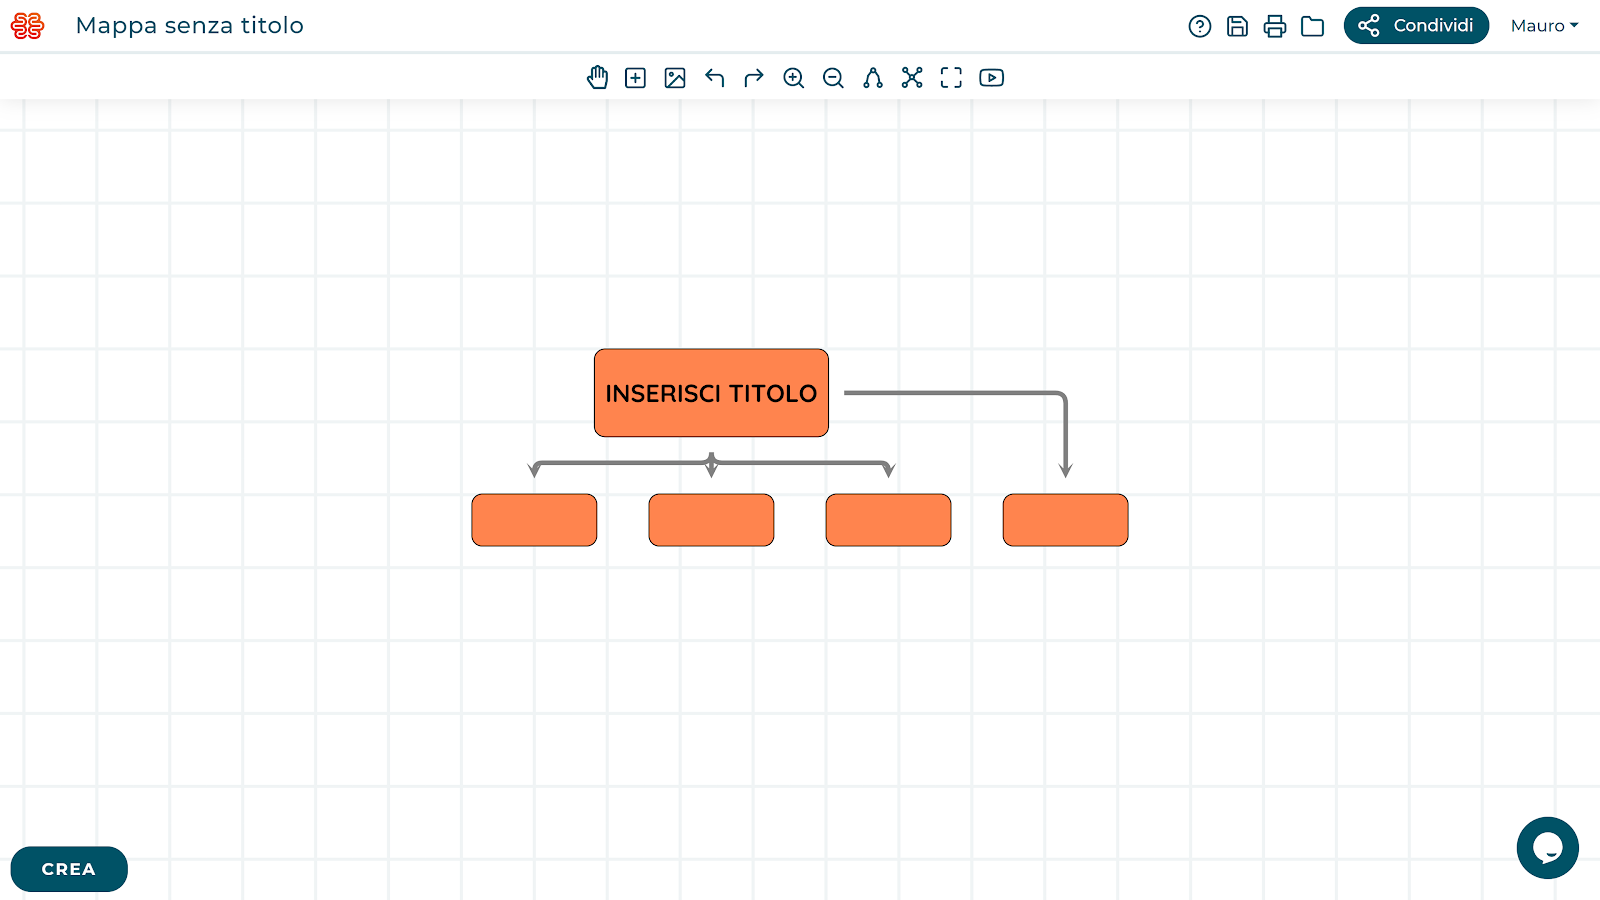Insert an image using picture icon
Viewport: 1600px width, 900px height.
675,78
